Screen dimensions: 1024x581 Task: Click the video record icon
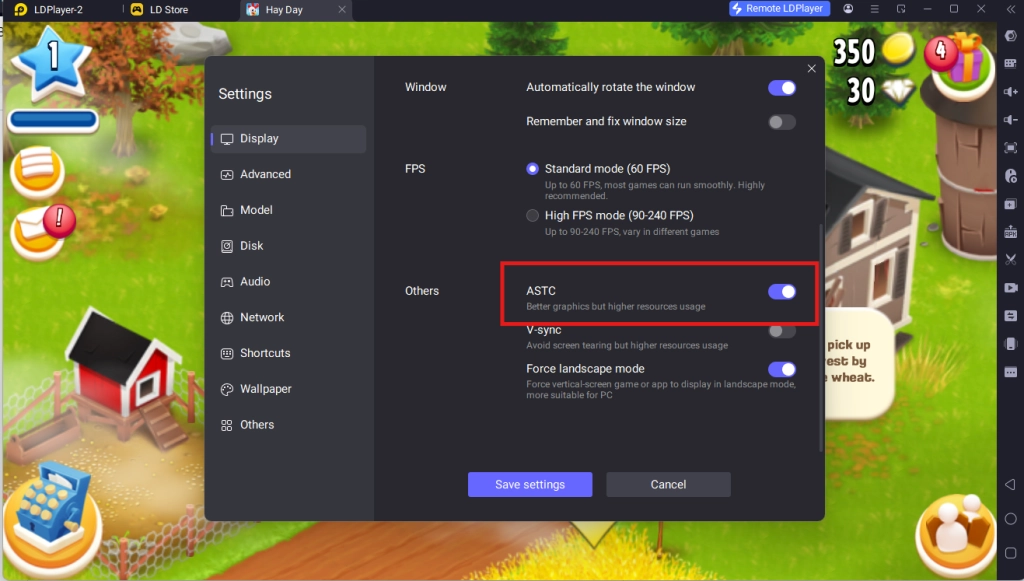click(x=1011, y=288)
